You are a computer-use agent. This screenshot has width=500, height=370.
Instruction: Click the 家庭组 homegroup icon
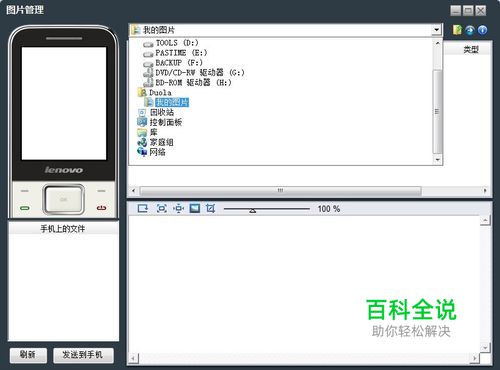(x=142, y=142)
